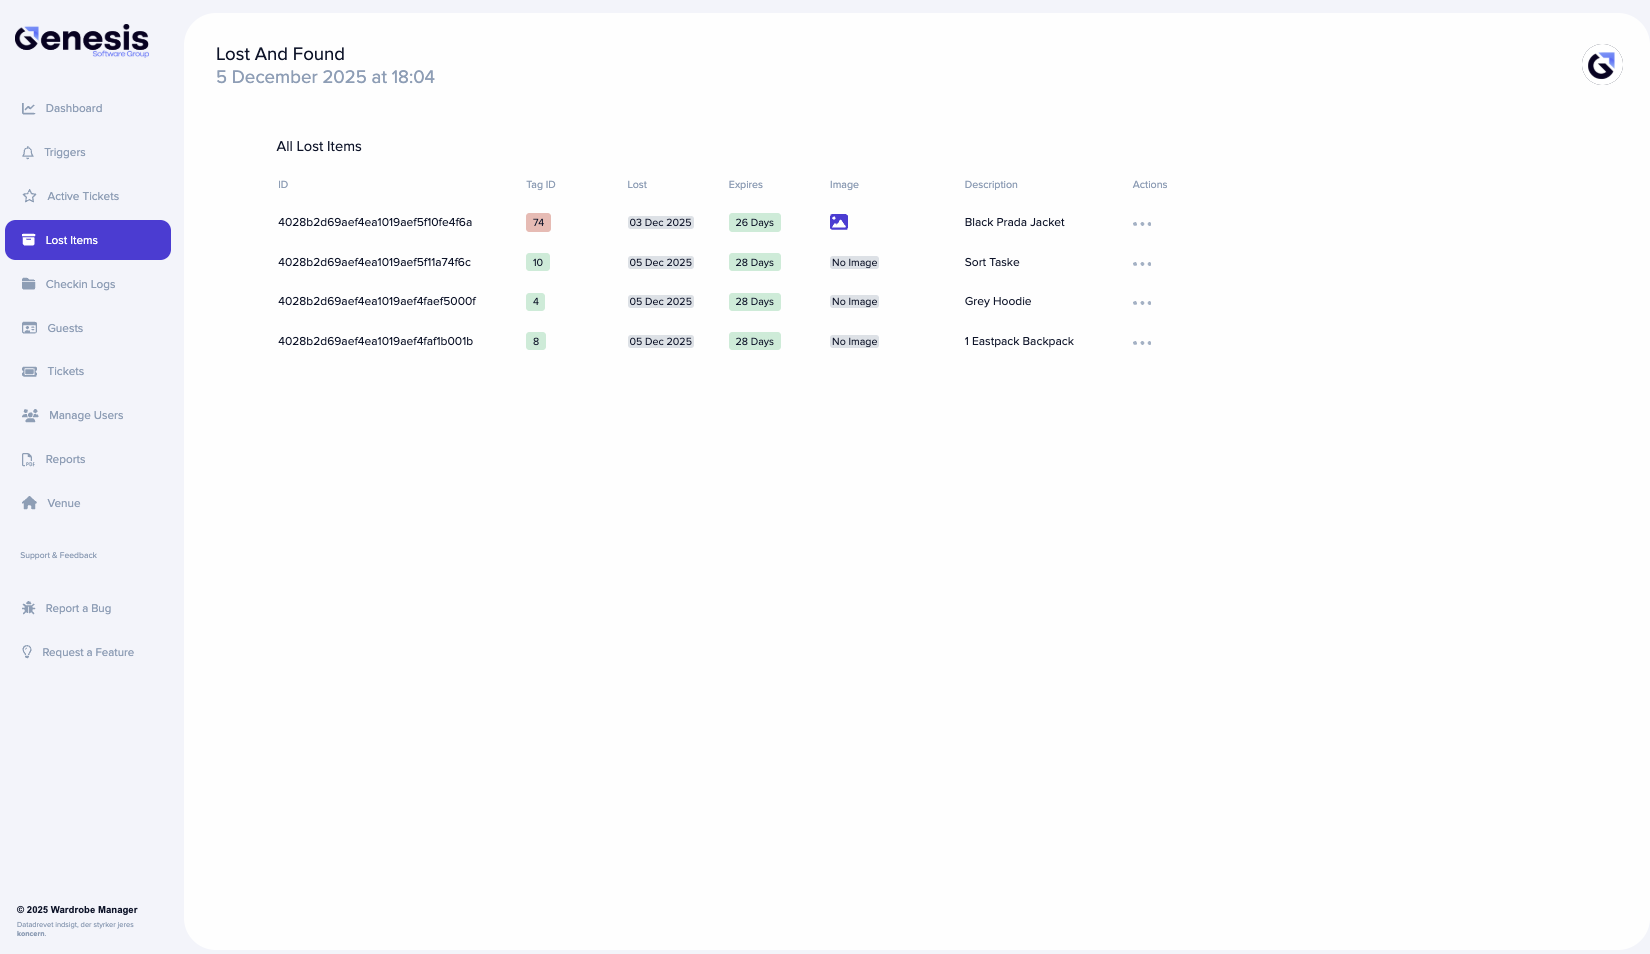Click the Request a Feature link
The height and width of the screenshot is (954, 1650).
[88, 652]
